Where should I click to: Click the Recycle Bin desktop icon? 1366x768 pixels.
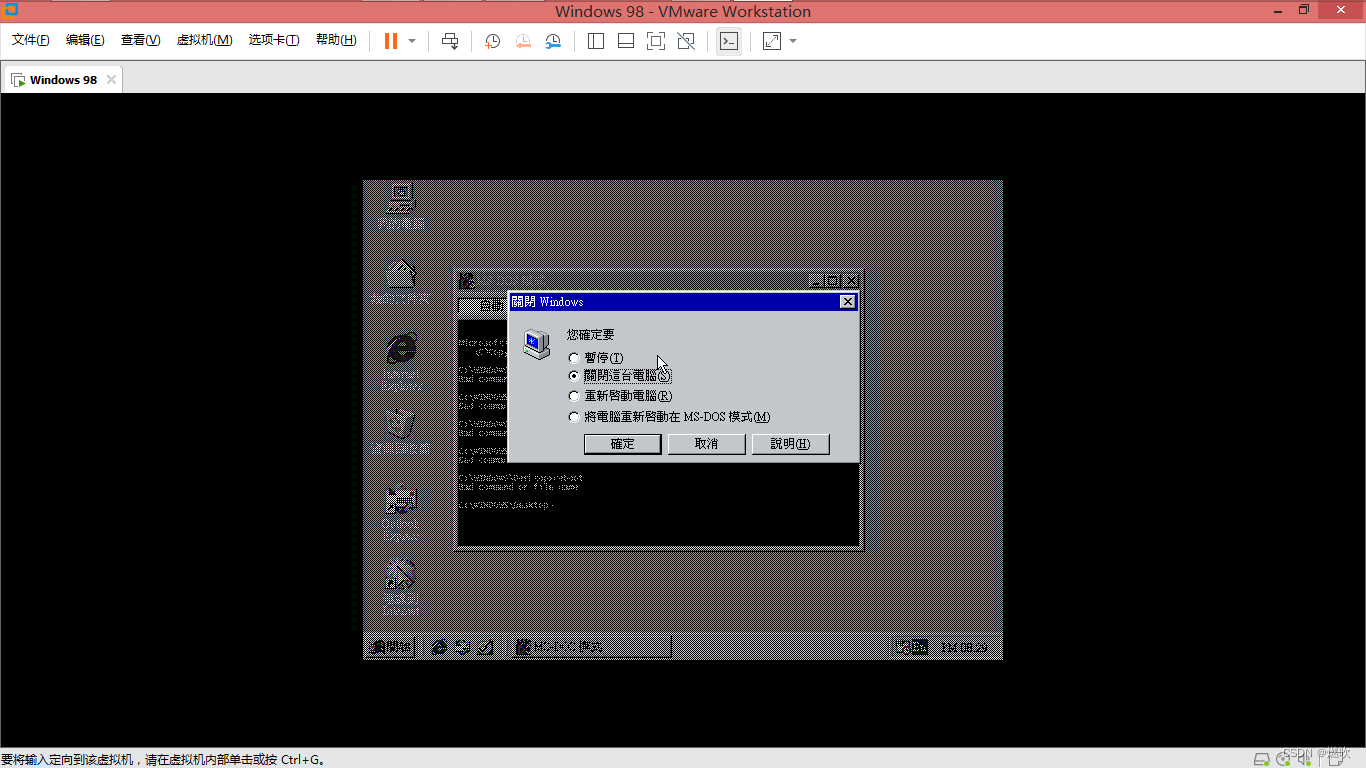click(400, 432)
